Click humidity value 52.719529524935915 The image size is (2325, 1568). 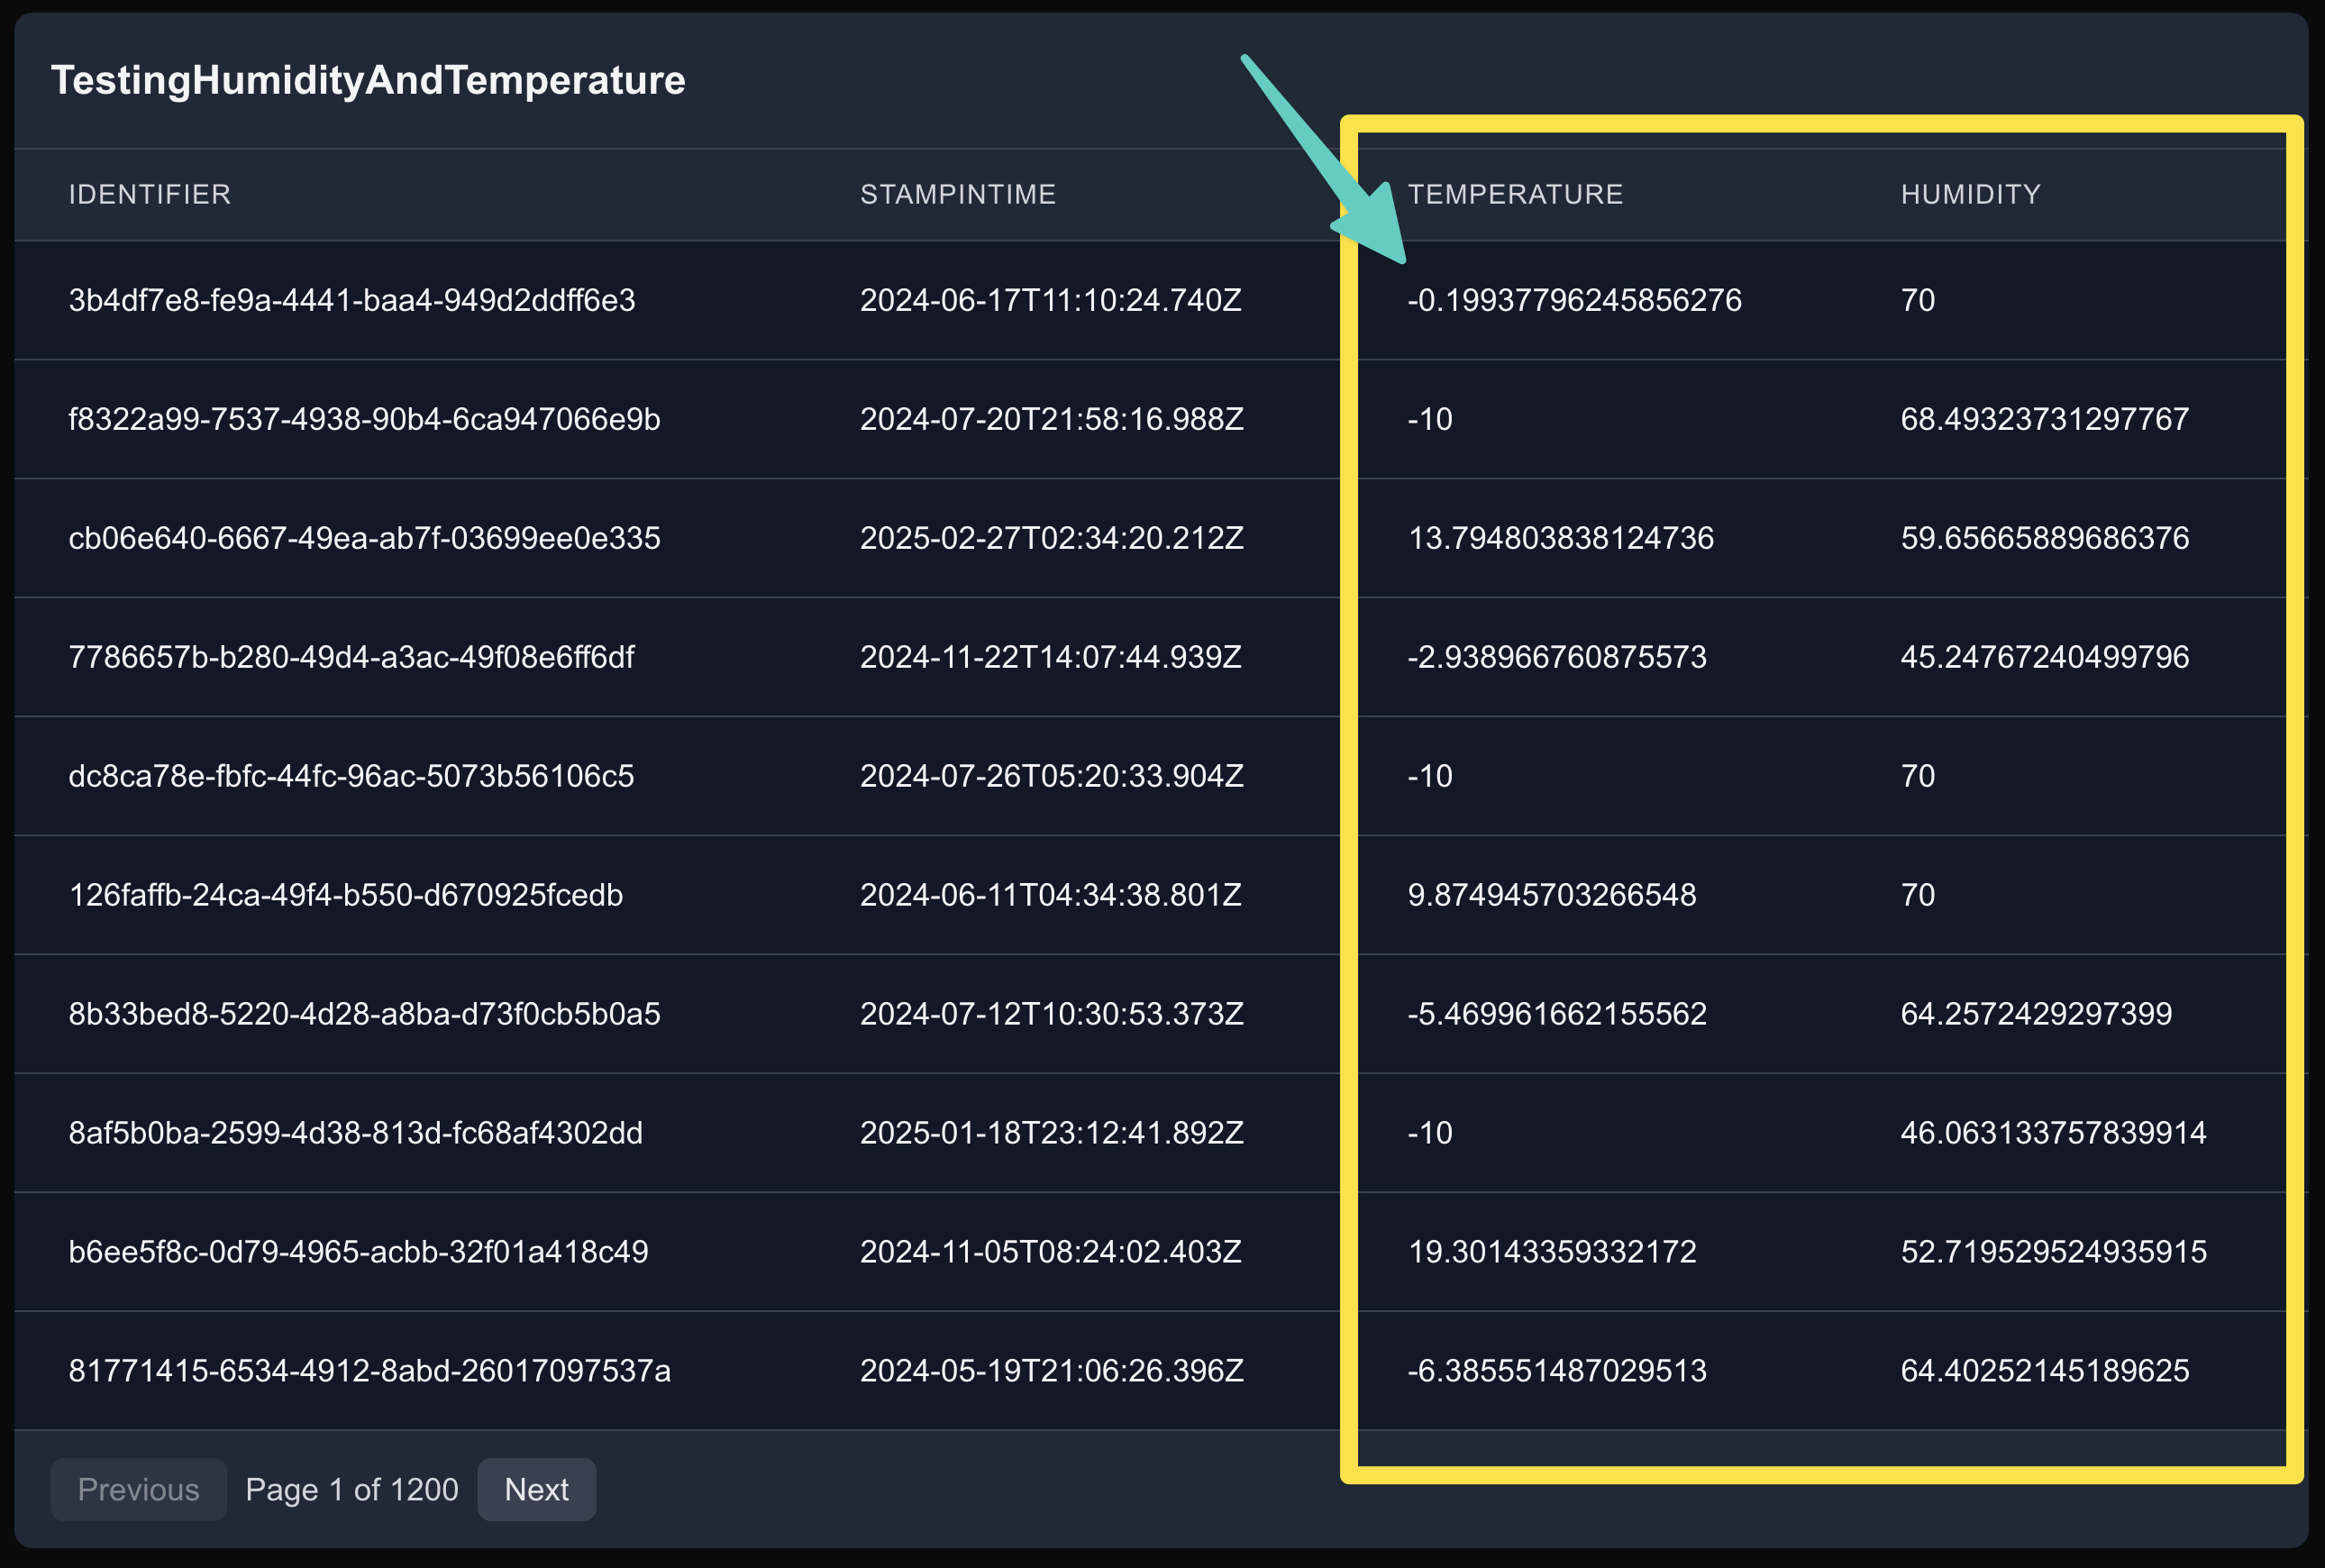click(2053, 1252)
